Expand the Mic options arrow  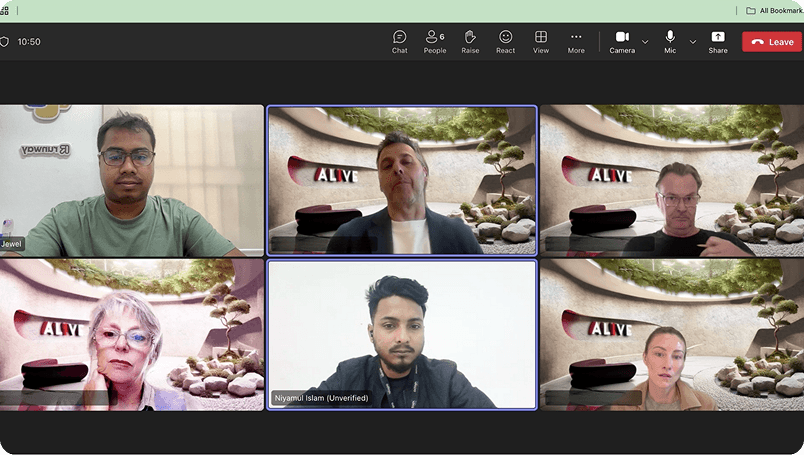click(693, 42)
